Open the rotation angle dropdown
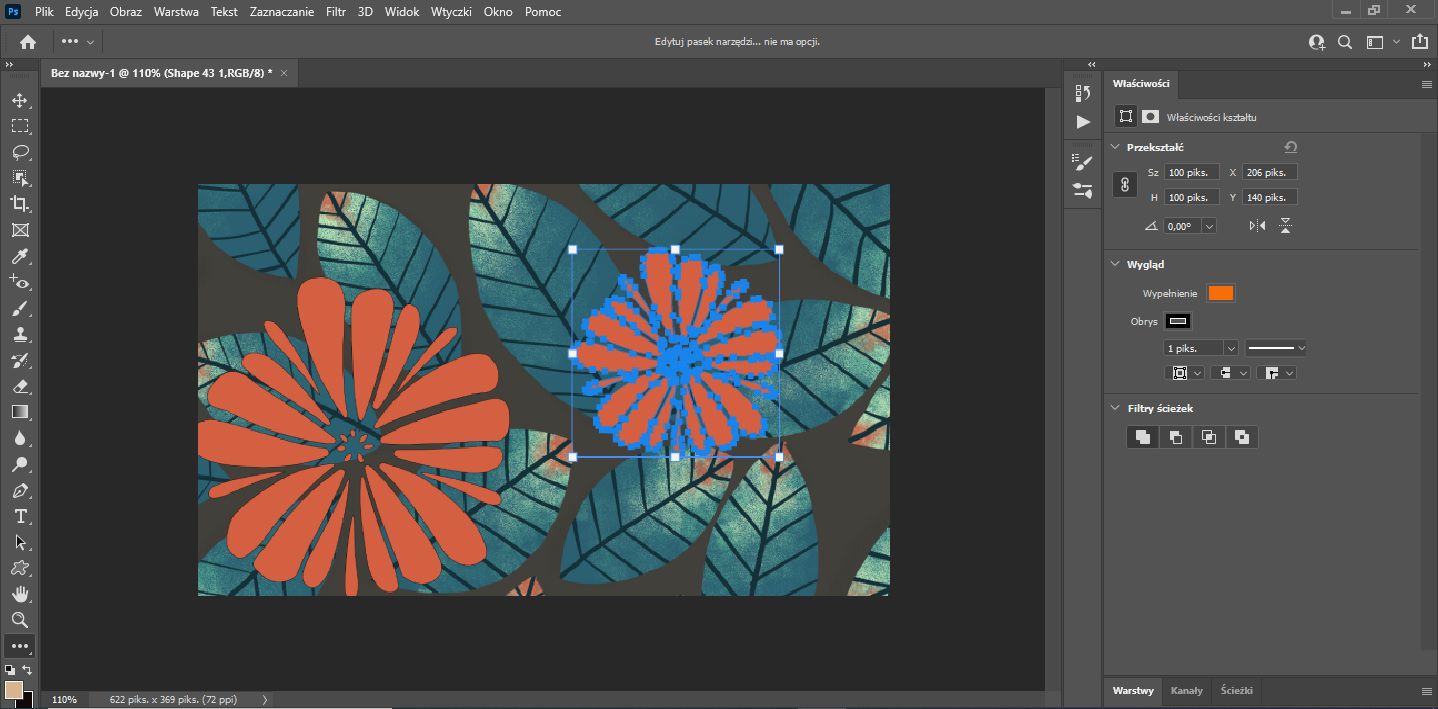1438x709 pixels. pyautogui.click(x=1209, y=227)
